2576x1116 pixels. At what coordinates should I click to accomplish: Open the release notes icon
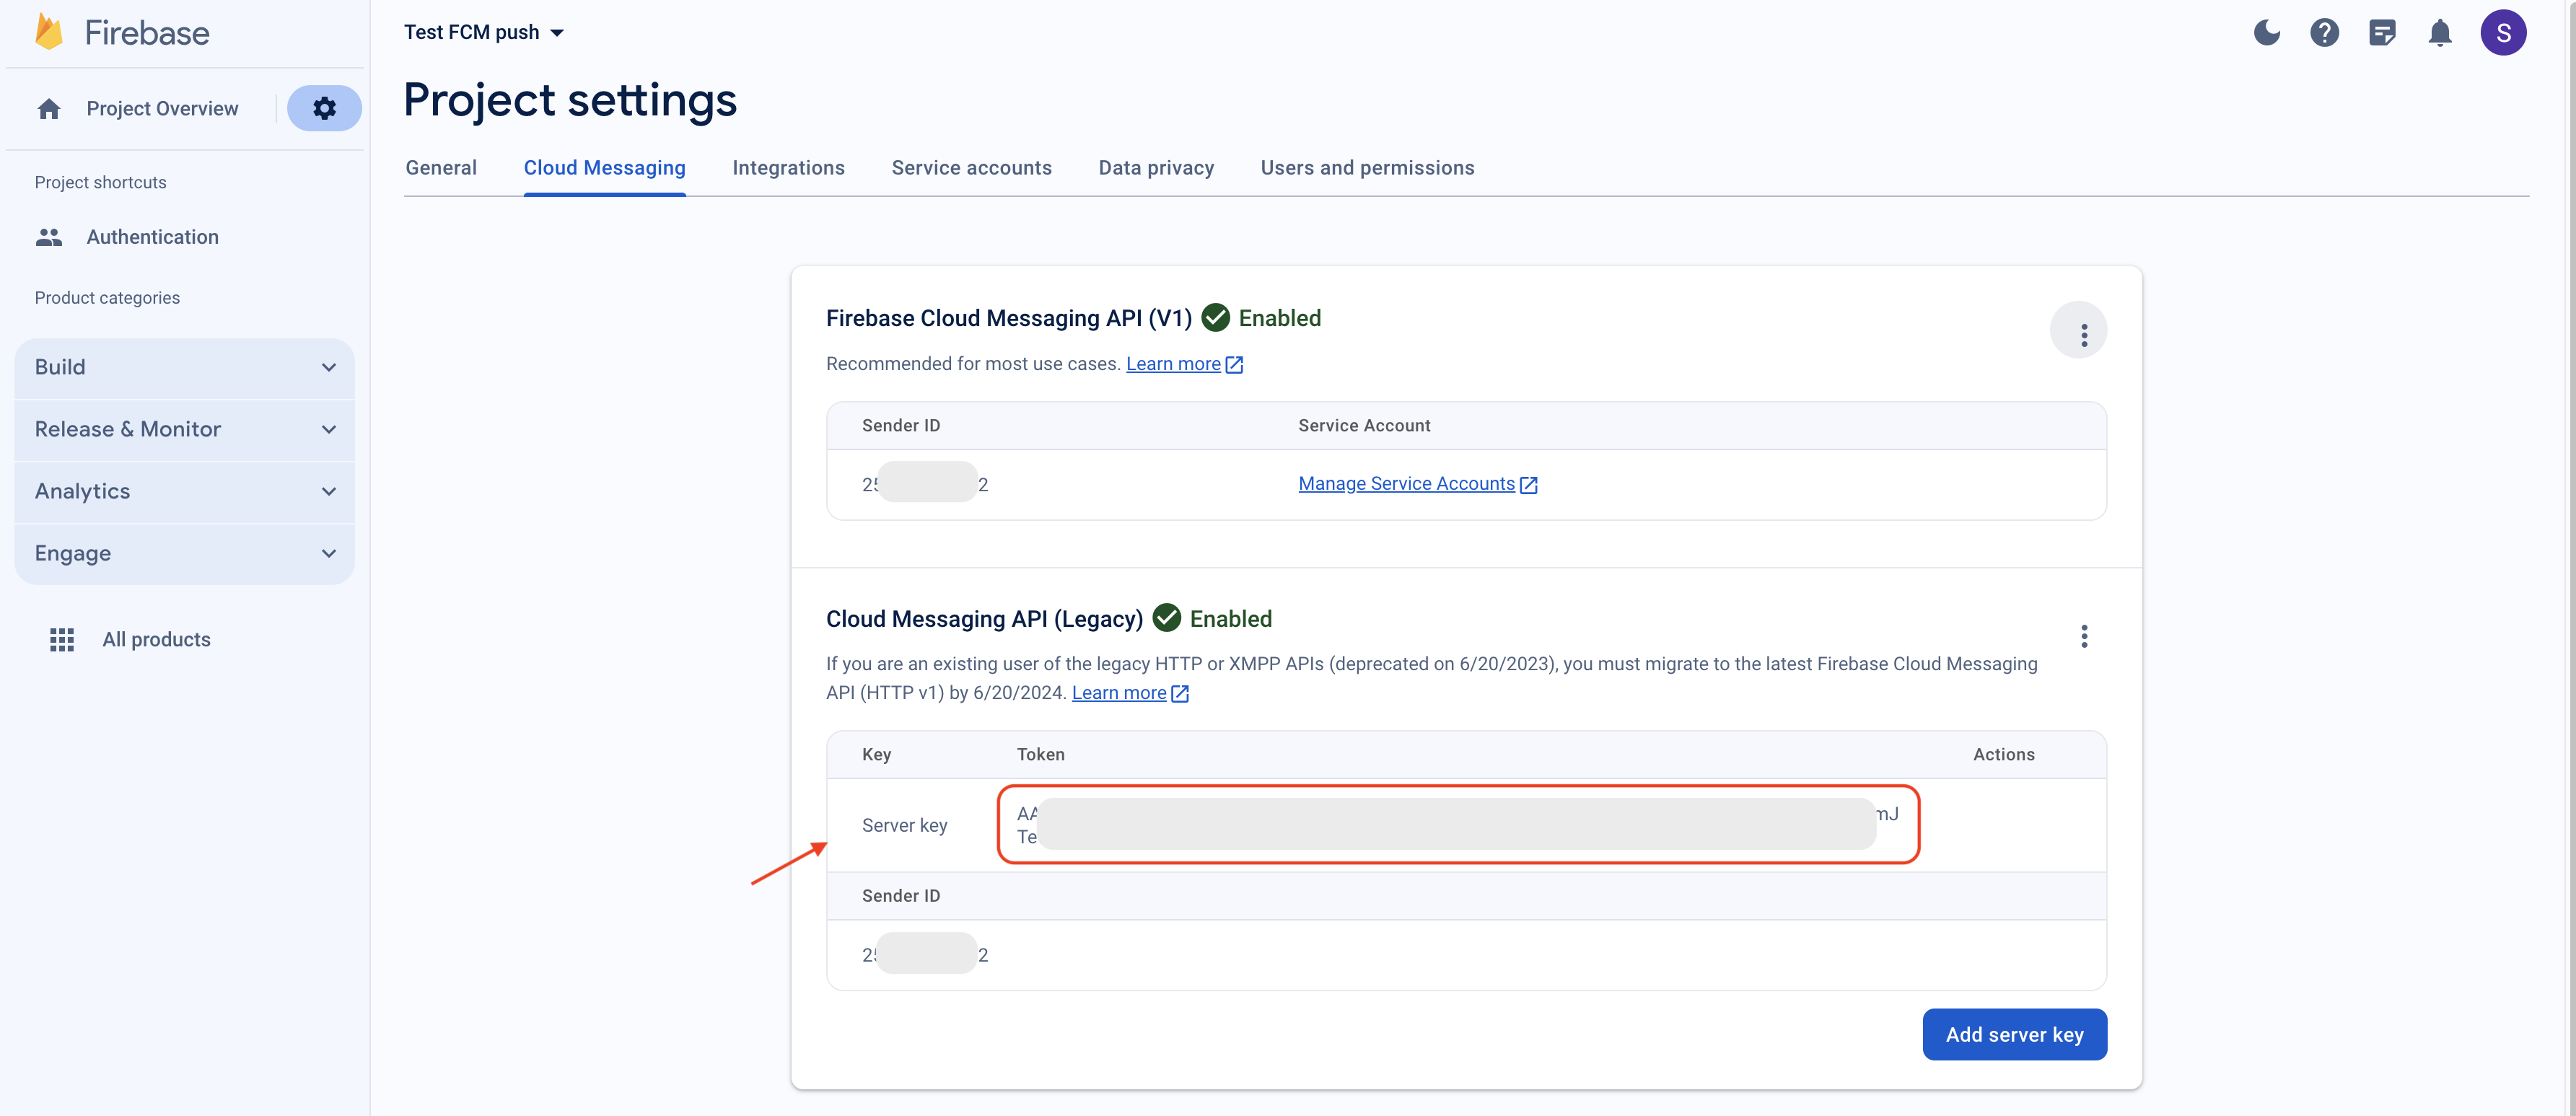coord(2382,32)
